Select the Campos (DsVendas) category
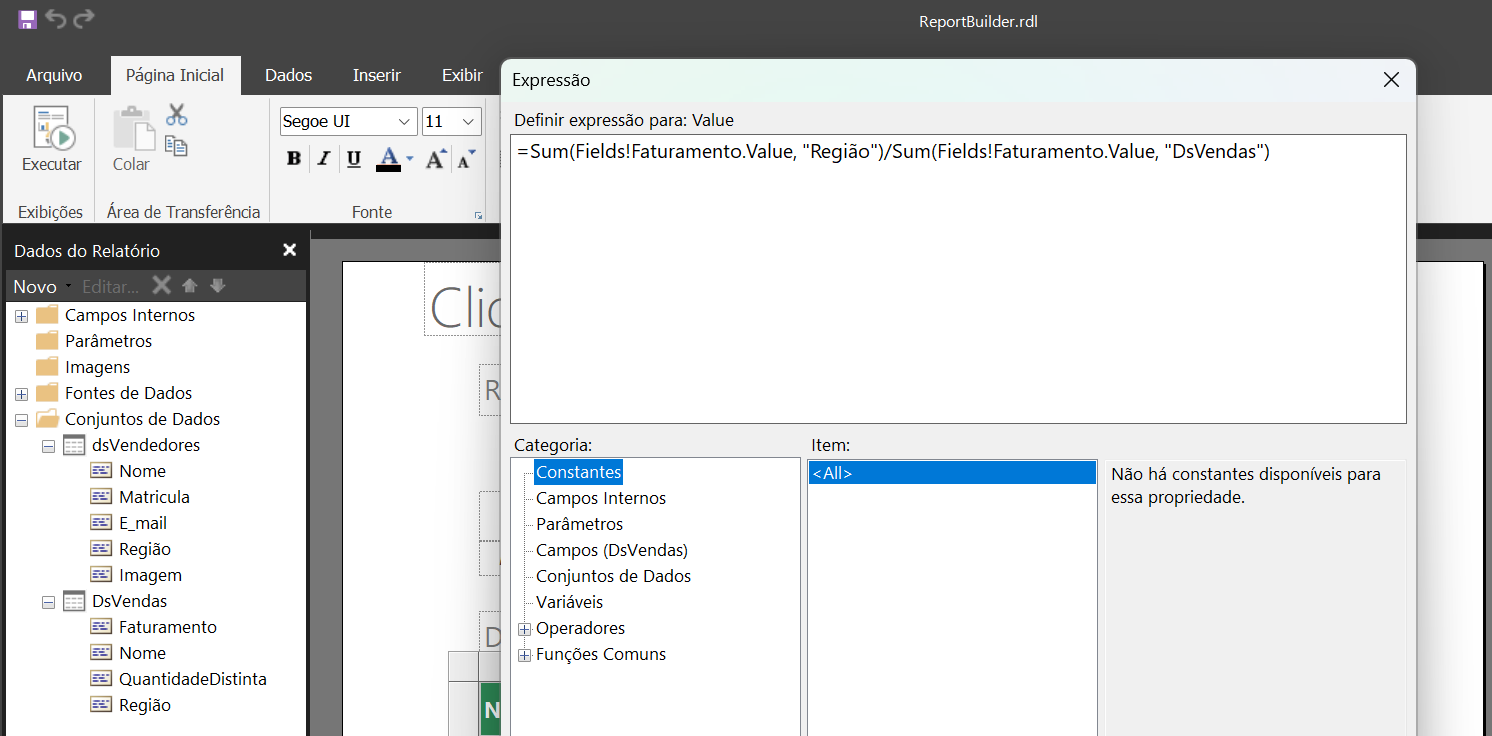 point(612,550)
